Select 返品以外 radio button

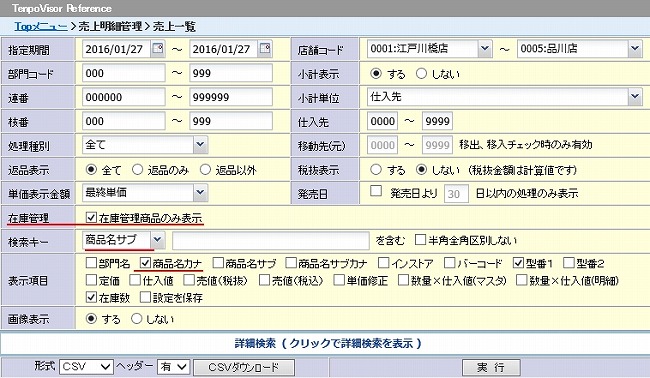[x=205, y=170]
